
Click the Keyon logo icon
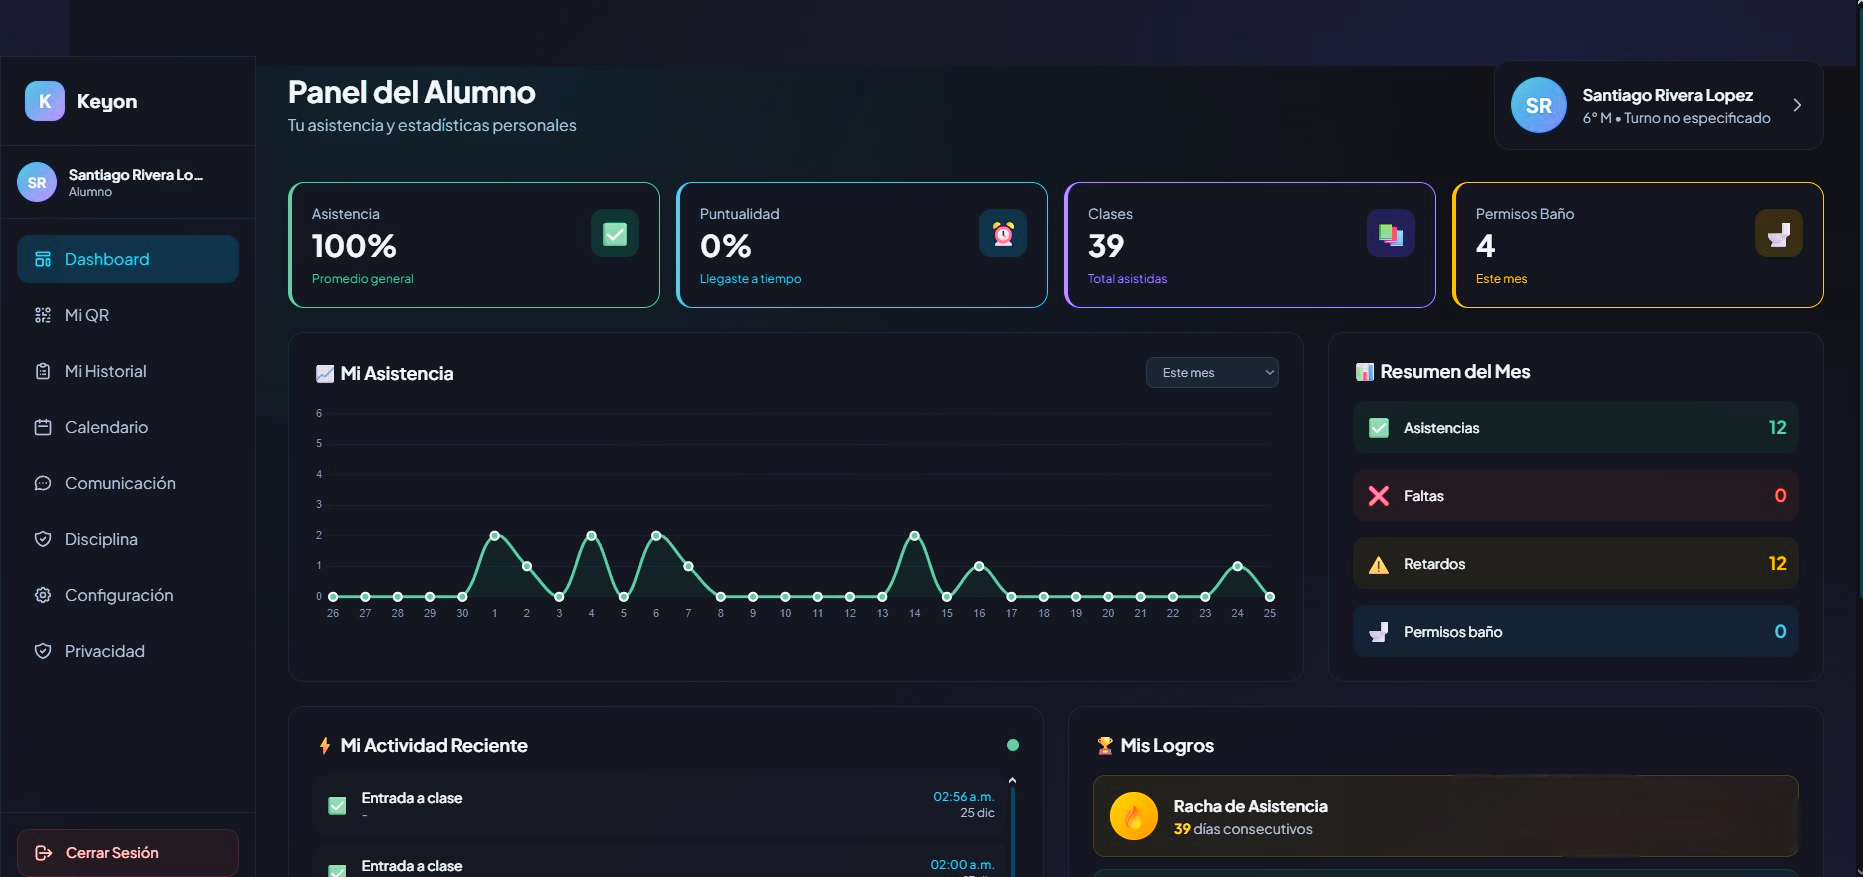pos(45,101)
